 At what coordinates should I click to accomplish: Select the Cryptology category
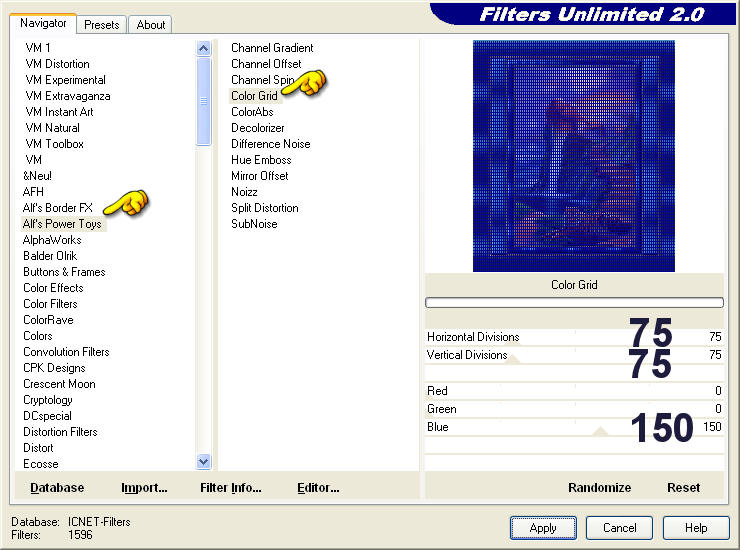(48, 400)
